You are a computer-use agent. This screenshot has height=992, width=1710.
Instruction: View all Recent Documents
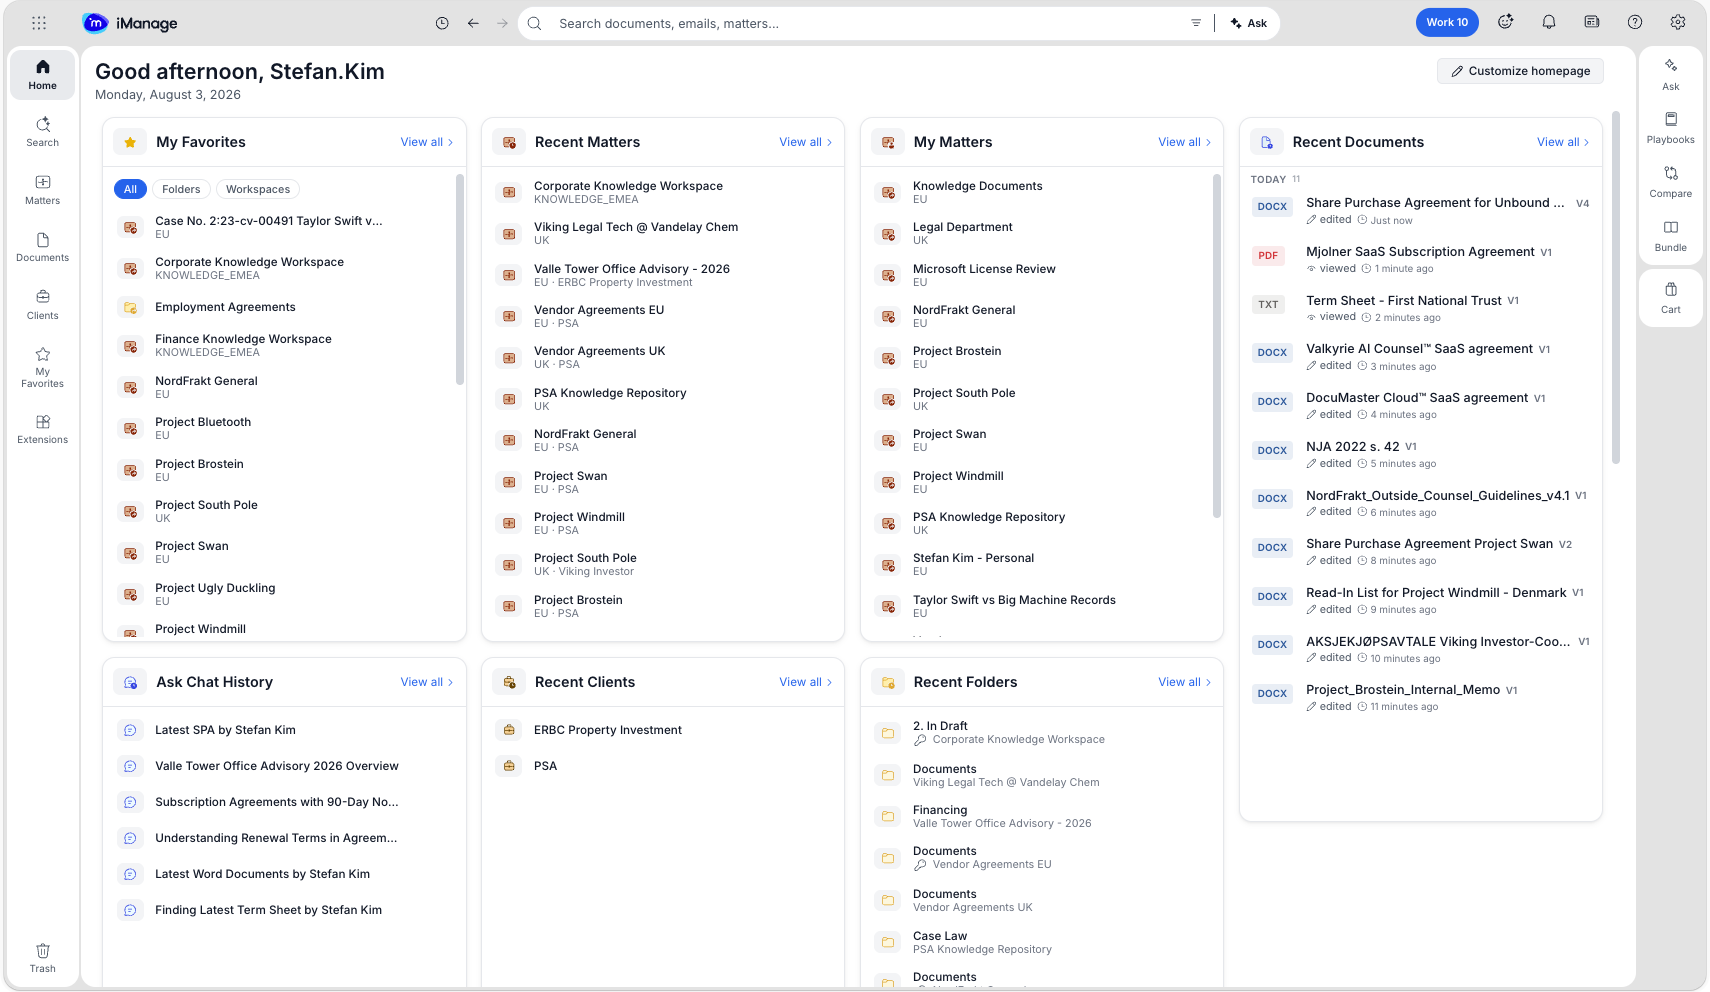click(x=1563, y=142)
